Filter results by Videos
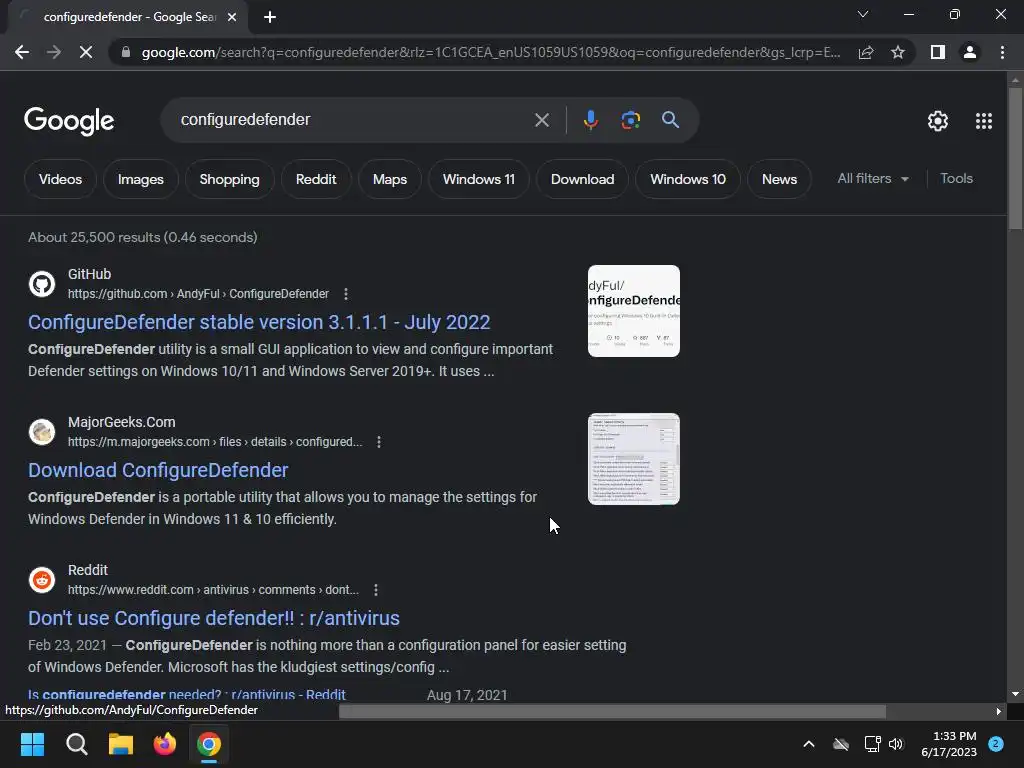The width and height of the screenshot is (1024, 768). (60, 179)
